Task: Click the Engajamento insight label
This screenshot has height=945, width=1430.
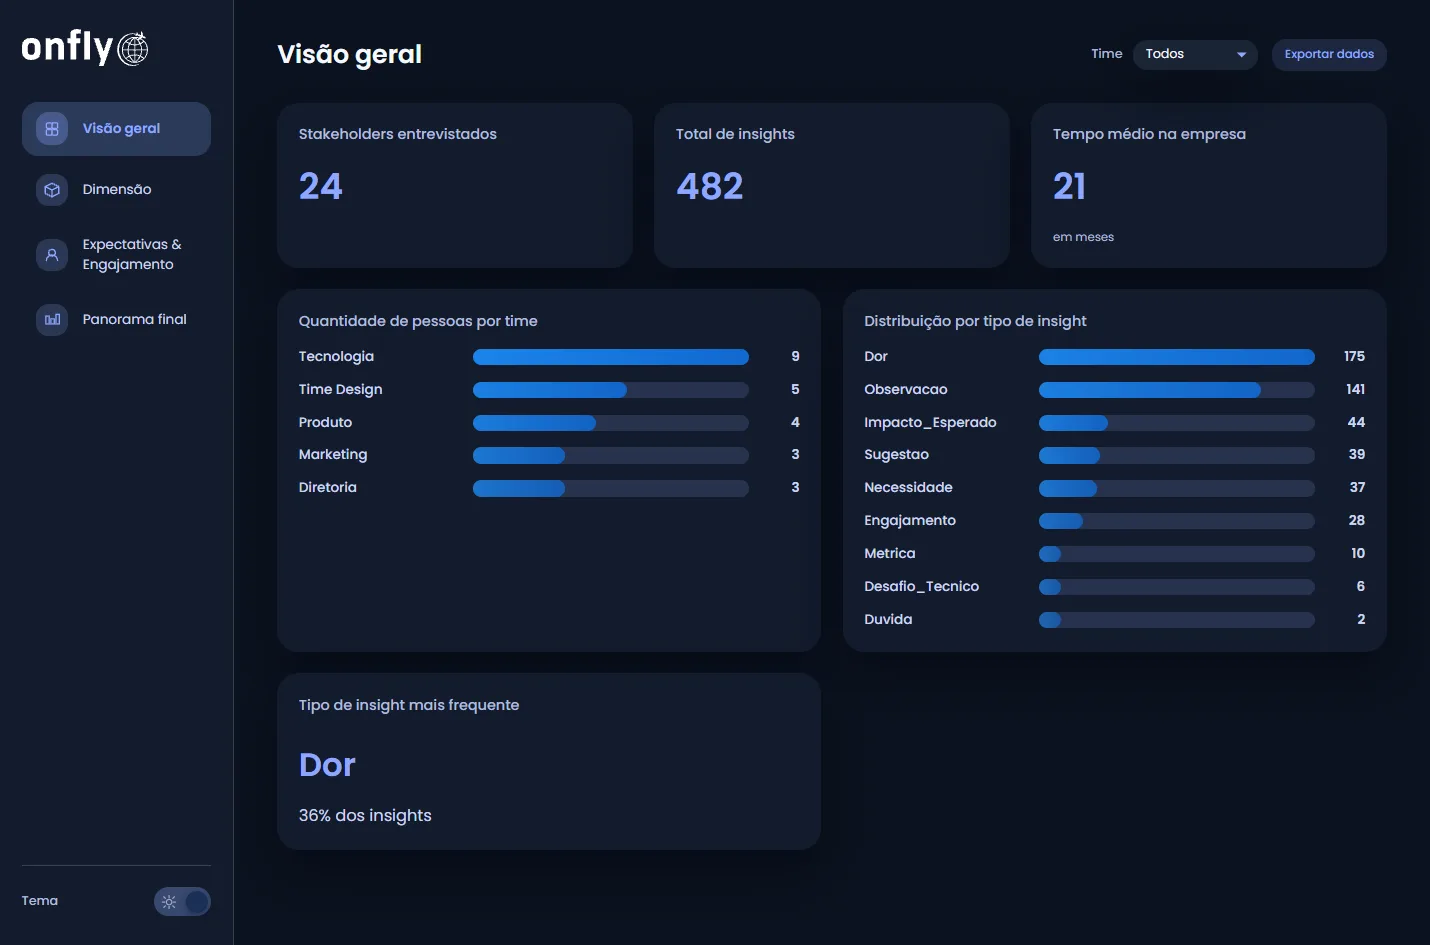Action: [x=910, y=521]
